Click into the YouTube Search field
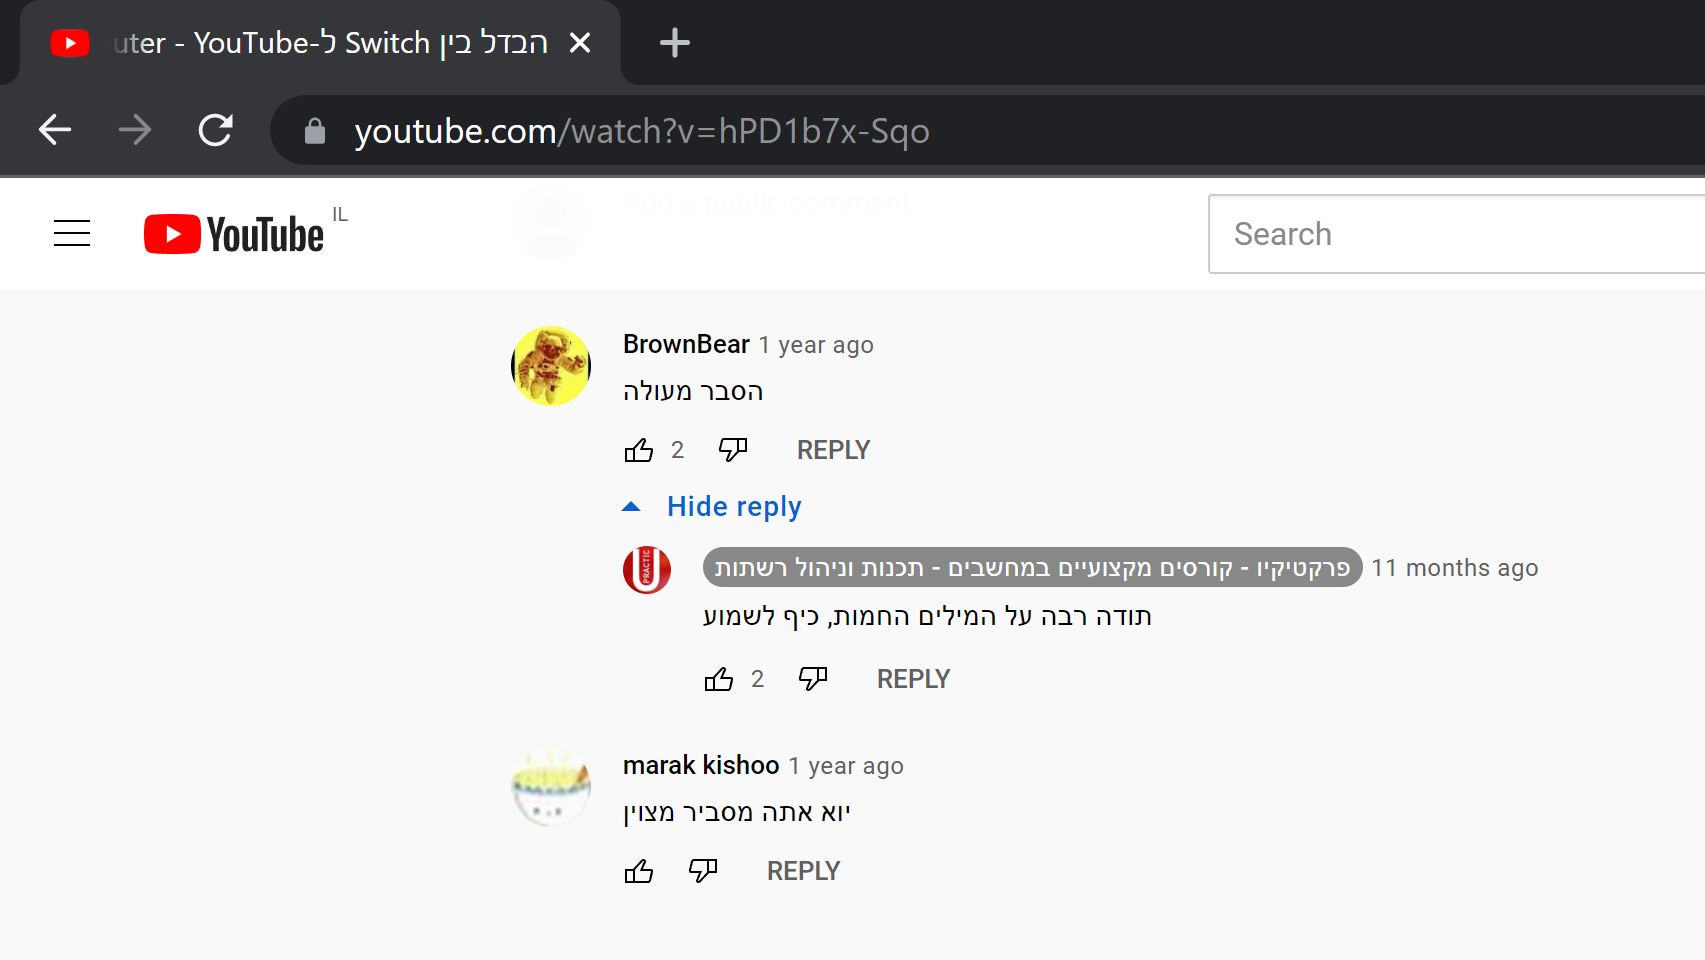Screen dimensions: 1705x960 1456,234
